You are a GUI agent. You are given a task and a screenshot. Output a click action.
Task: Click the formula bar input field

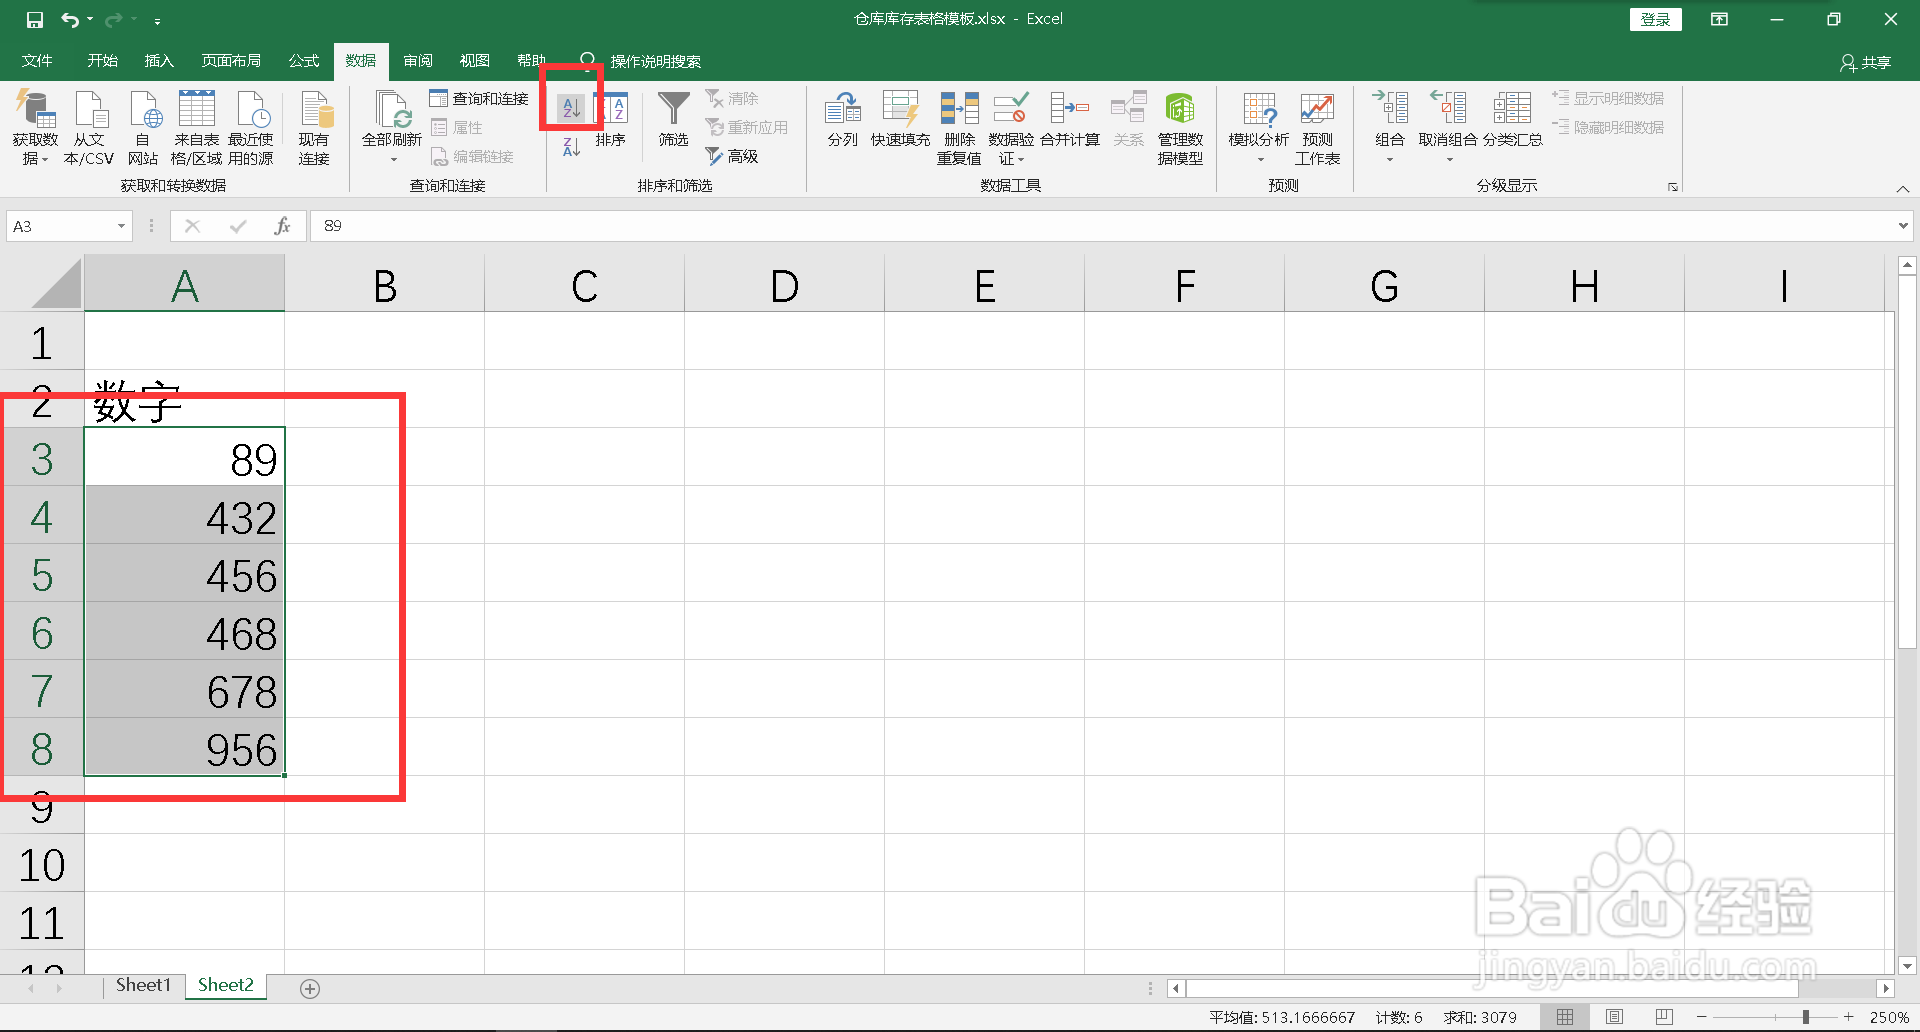(x=1102, y=227)
